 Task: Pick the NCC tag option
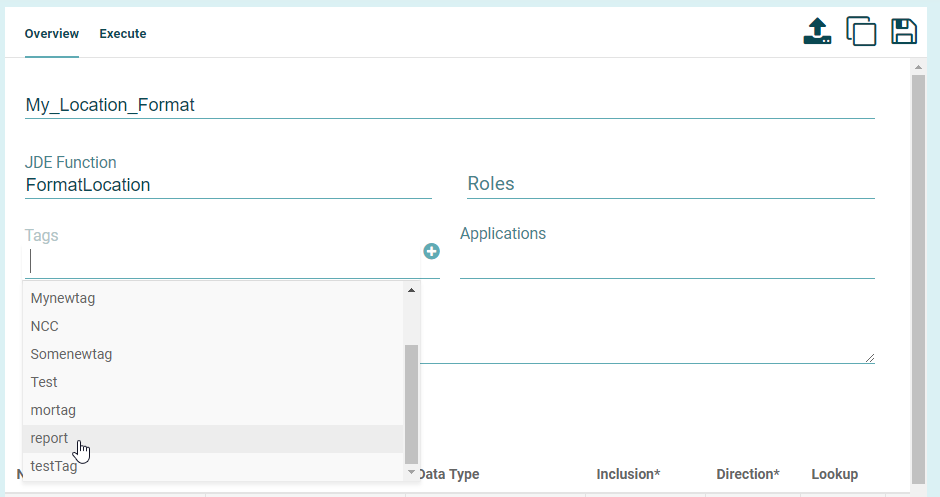point(45,326)
